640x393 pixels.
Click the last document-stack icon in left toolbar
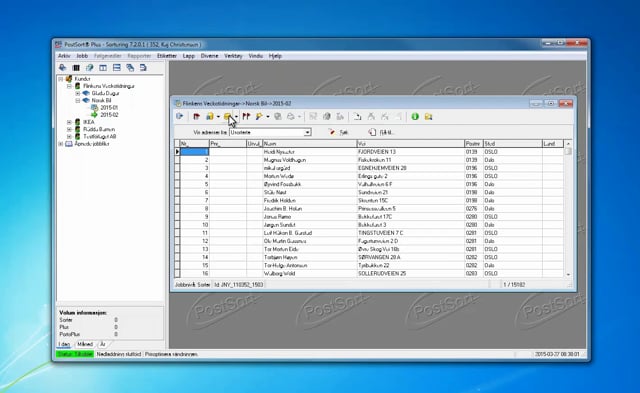[x=143, y=68]
